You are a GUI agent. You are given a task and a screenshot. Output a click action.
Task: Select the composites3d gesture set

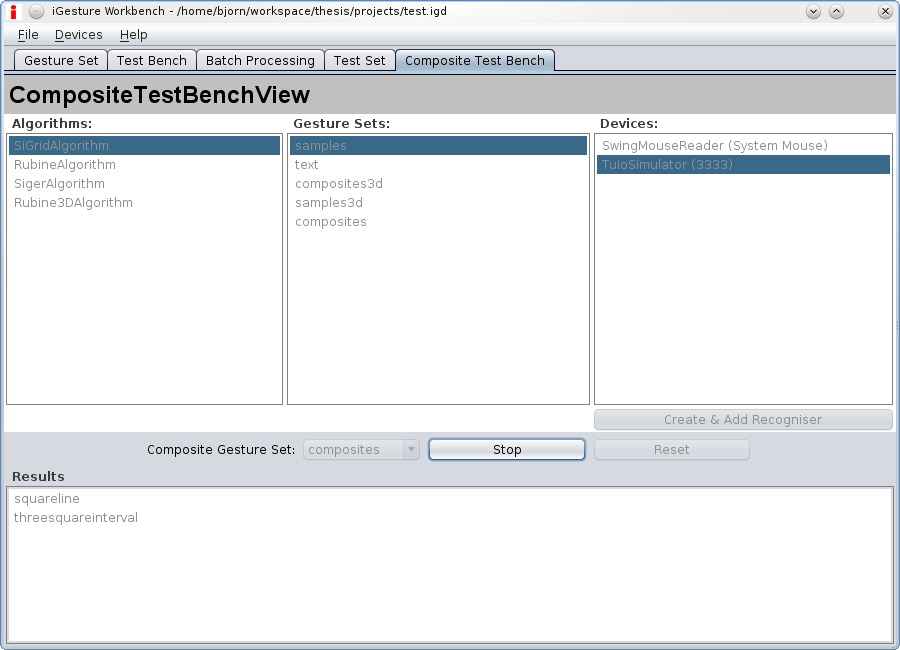(x=338, y=184)
